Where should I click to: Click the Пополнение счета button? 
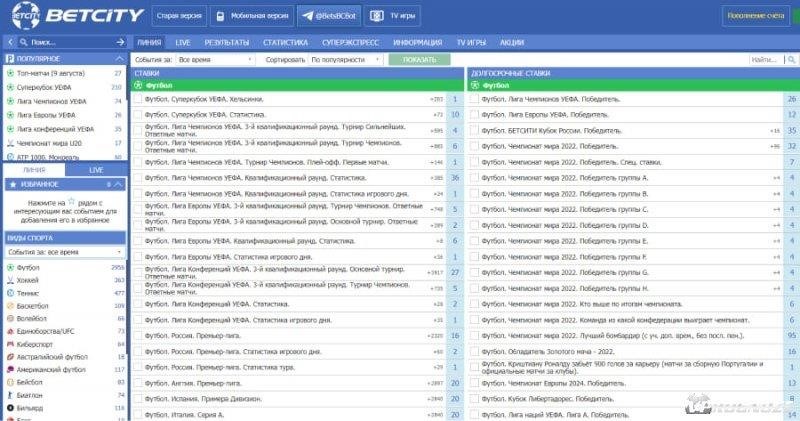756,16
